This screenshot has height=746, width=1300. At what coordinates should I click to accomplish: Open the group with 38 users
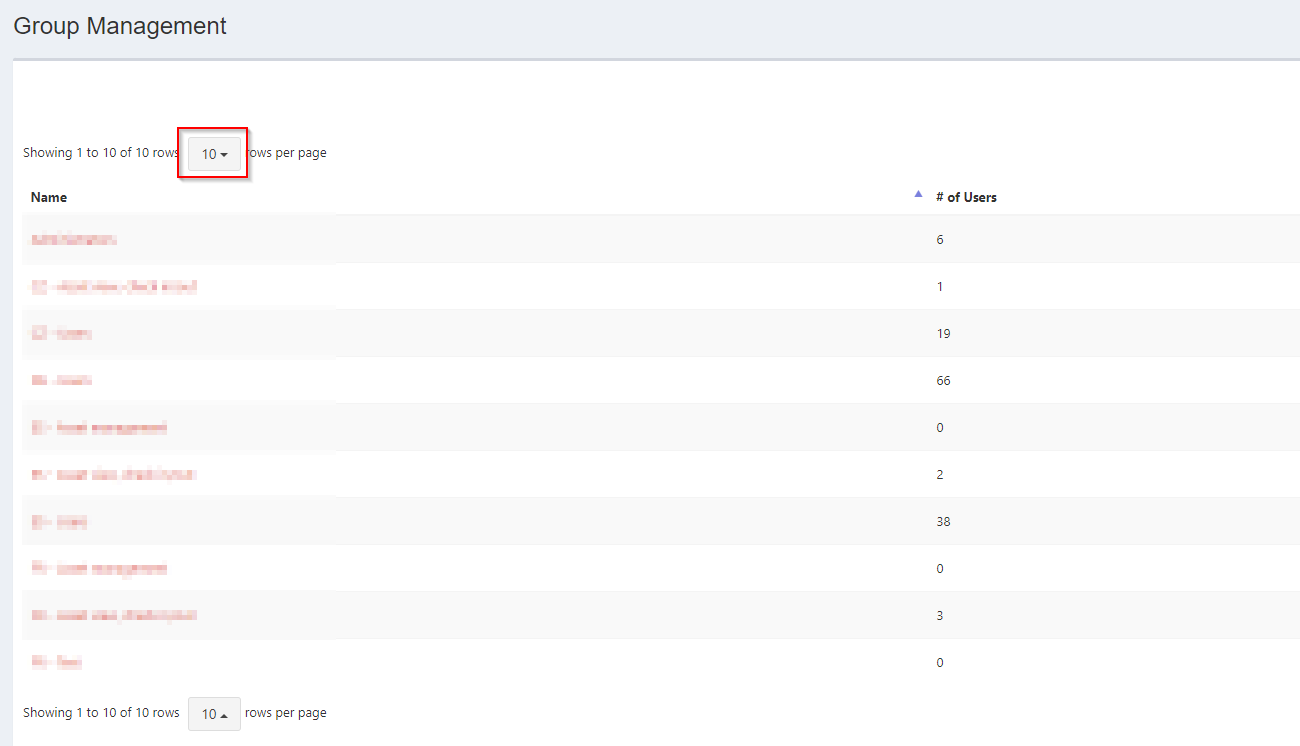(58, 521)
